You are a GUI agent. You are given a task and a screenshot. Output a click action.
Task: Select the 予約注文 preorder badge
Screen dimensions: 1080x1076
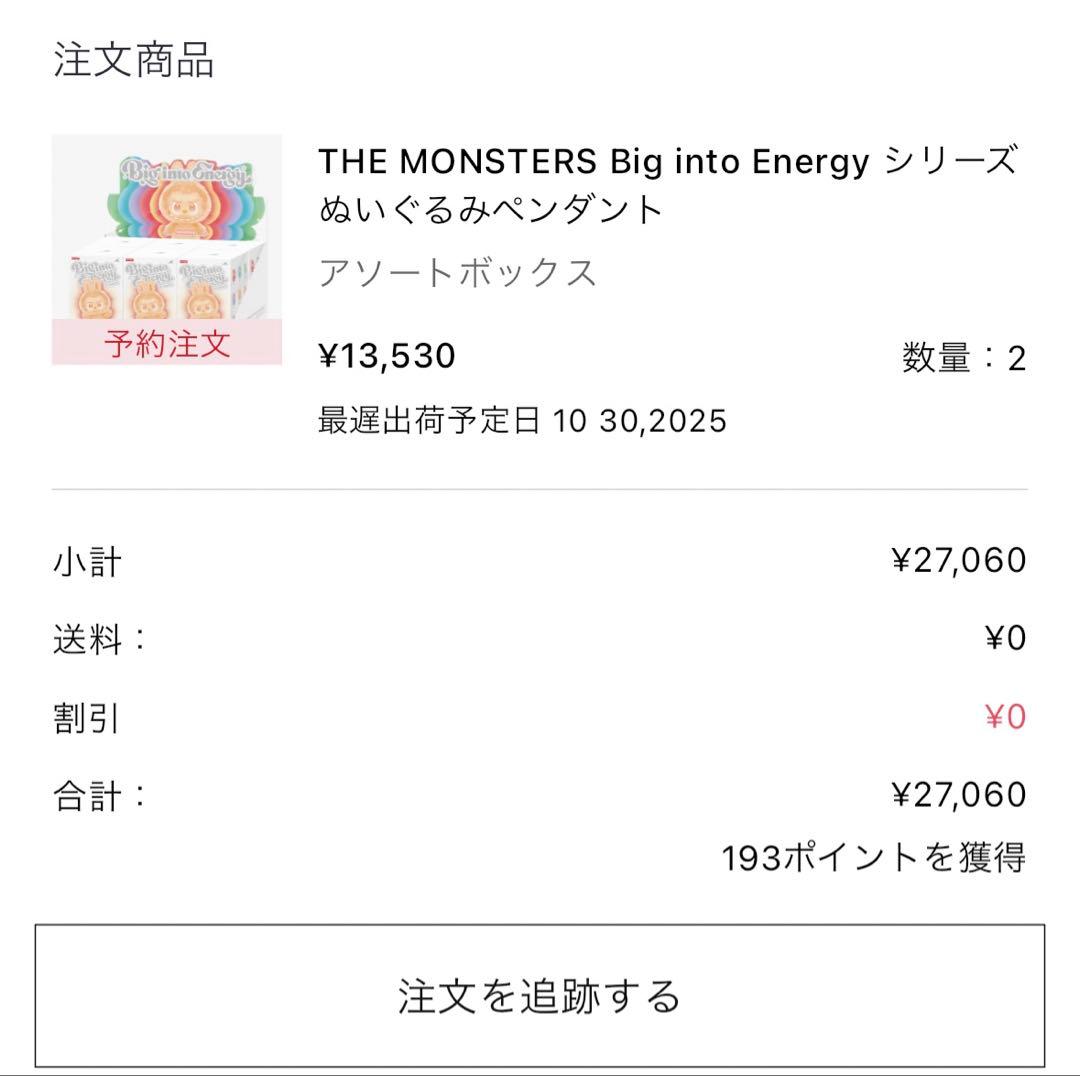pyautogui.click(x=165, y=345)
